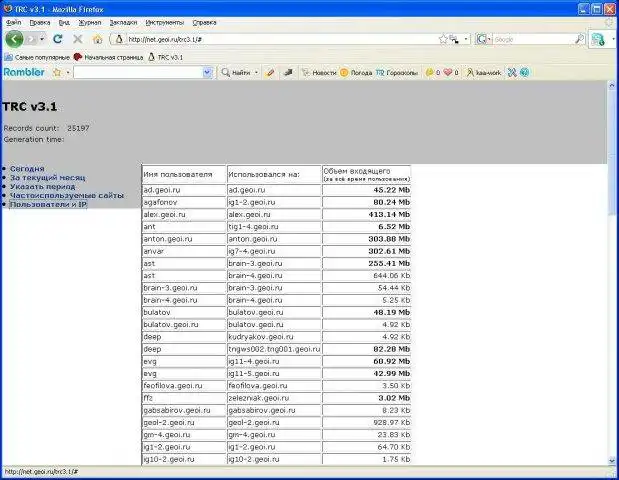
Task: Select the zelezniak.geoi.ru host cell
Action: (x=274, y=398)
